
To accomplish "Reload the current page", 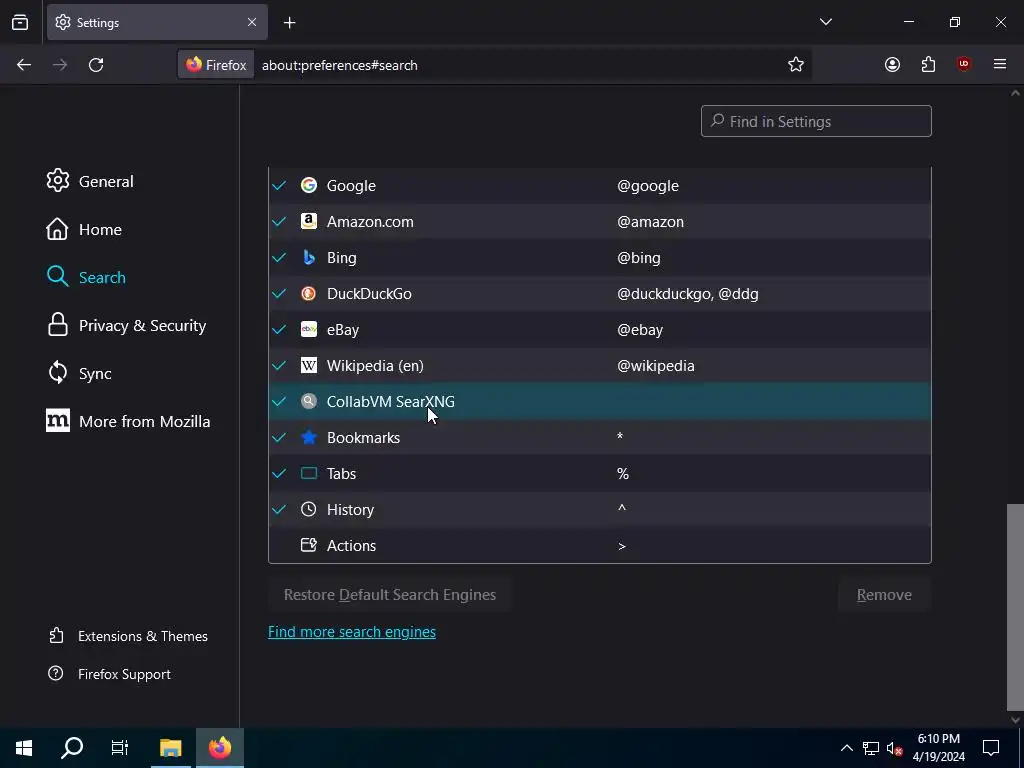I will pyautogui.click(x=96, y=65).
